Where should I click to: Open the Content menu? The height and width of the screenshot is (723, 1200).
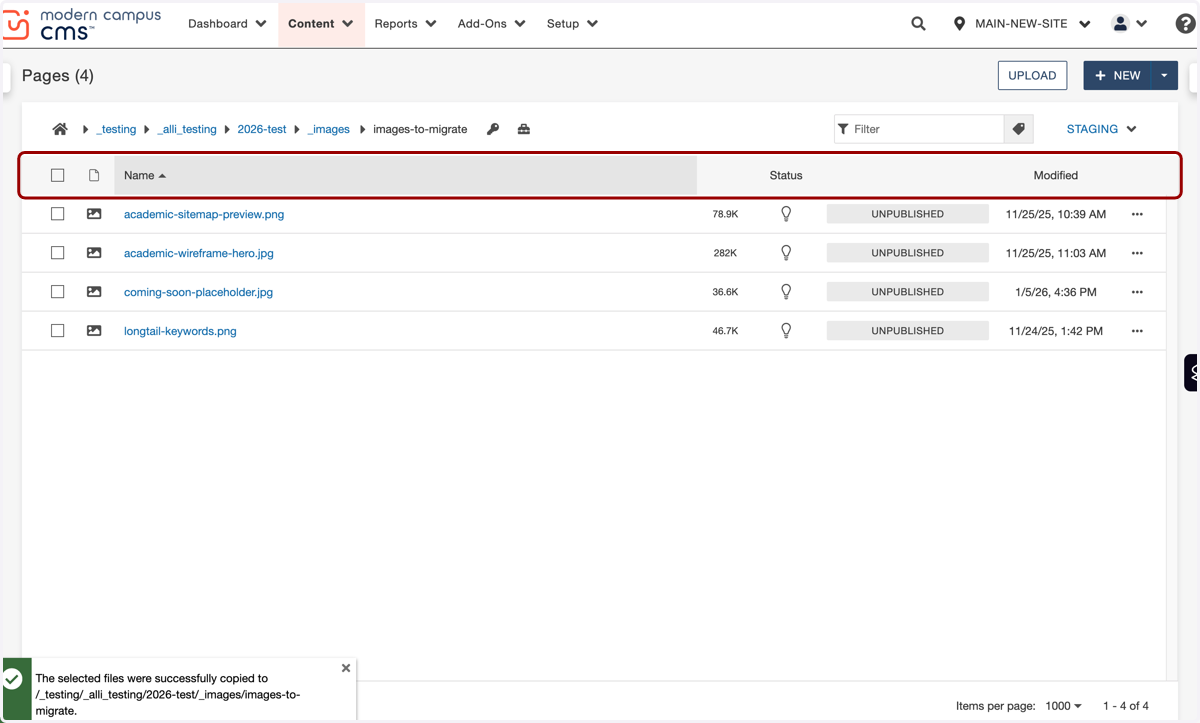tap(321, 24)
